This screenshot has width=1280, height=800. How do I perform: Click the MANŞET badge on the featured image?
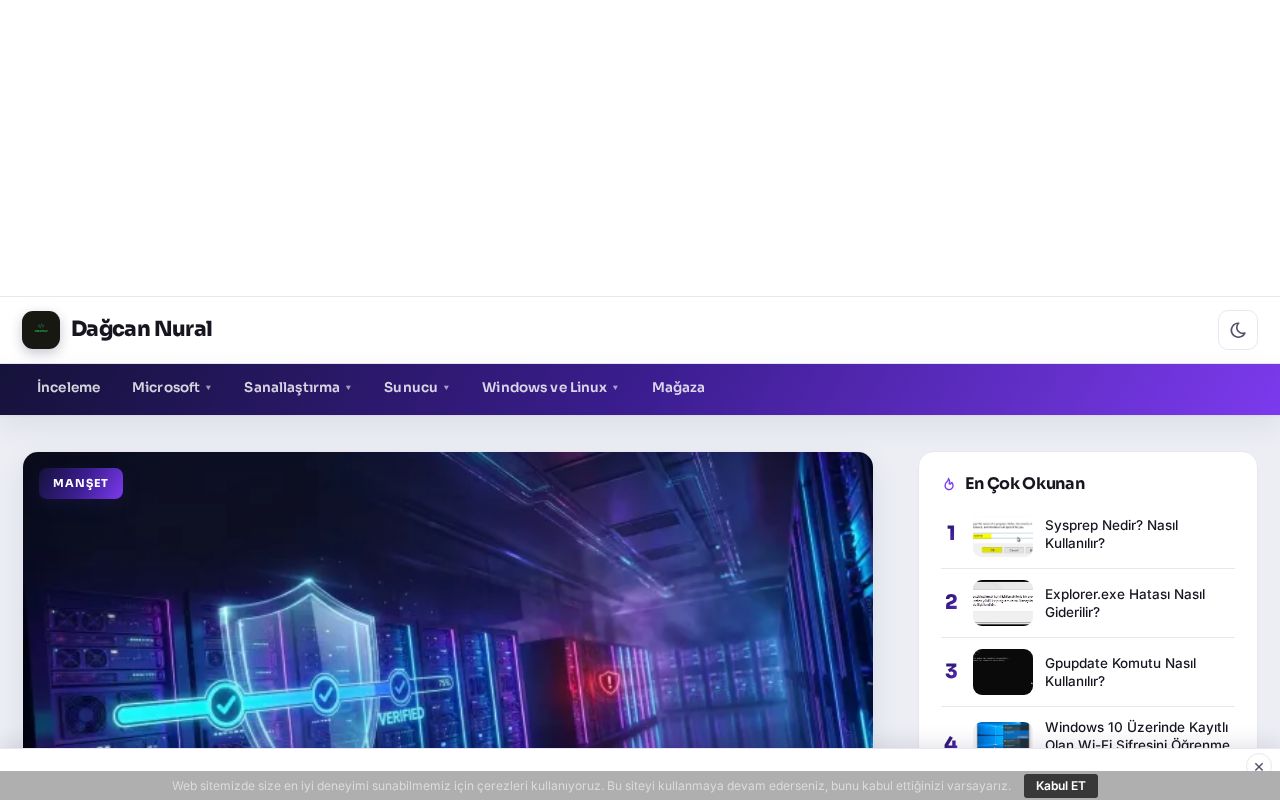coord(81,483)
